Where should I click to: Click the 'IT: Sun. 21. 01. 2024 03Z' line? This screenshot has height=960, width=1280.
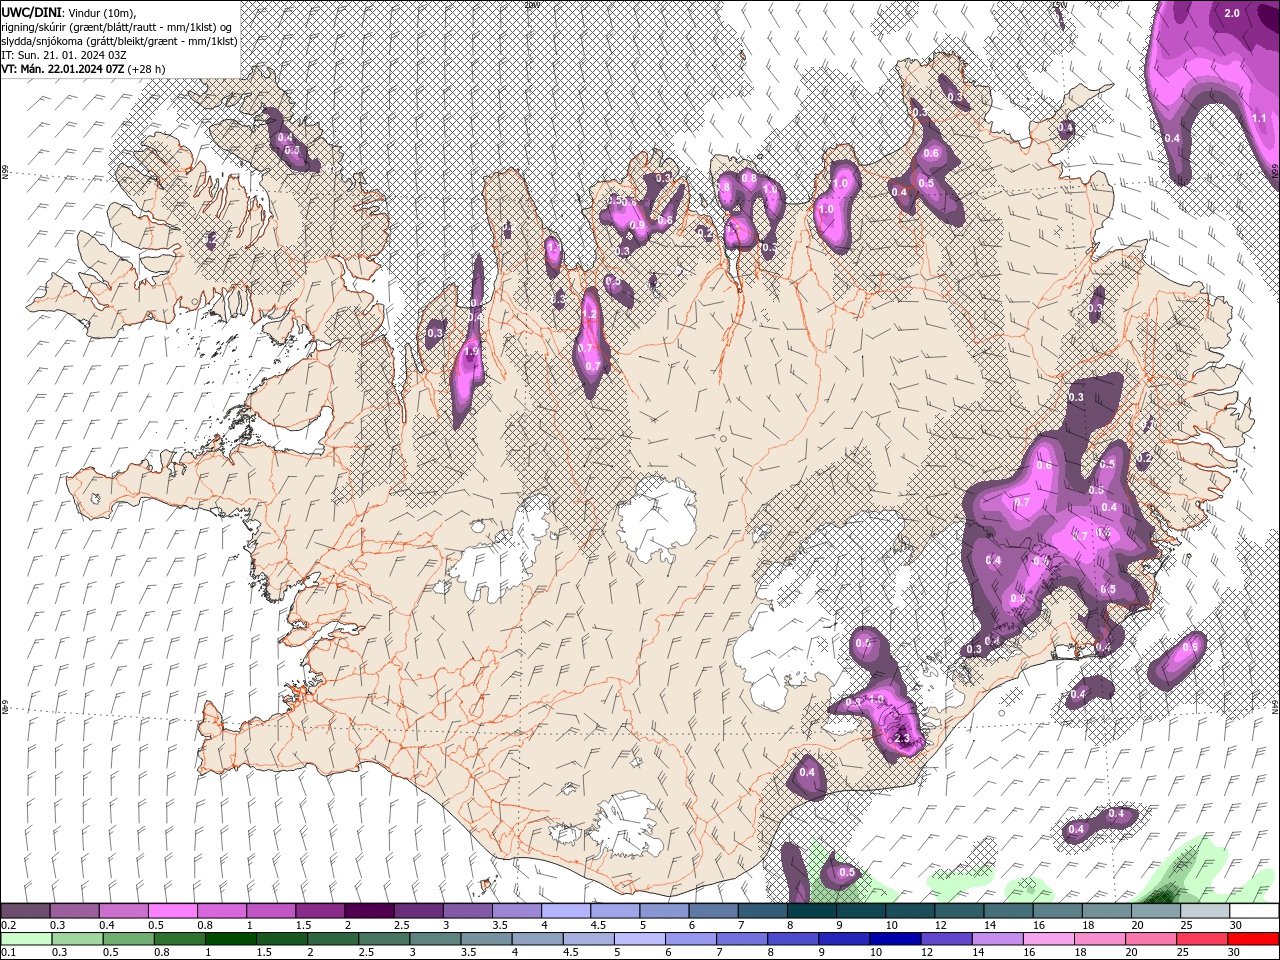(x=63, y=55)
